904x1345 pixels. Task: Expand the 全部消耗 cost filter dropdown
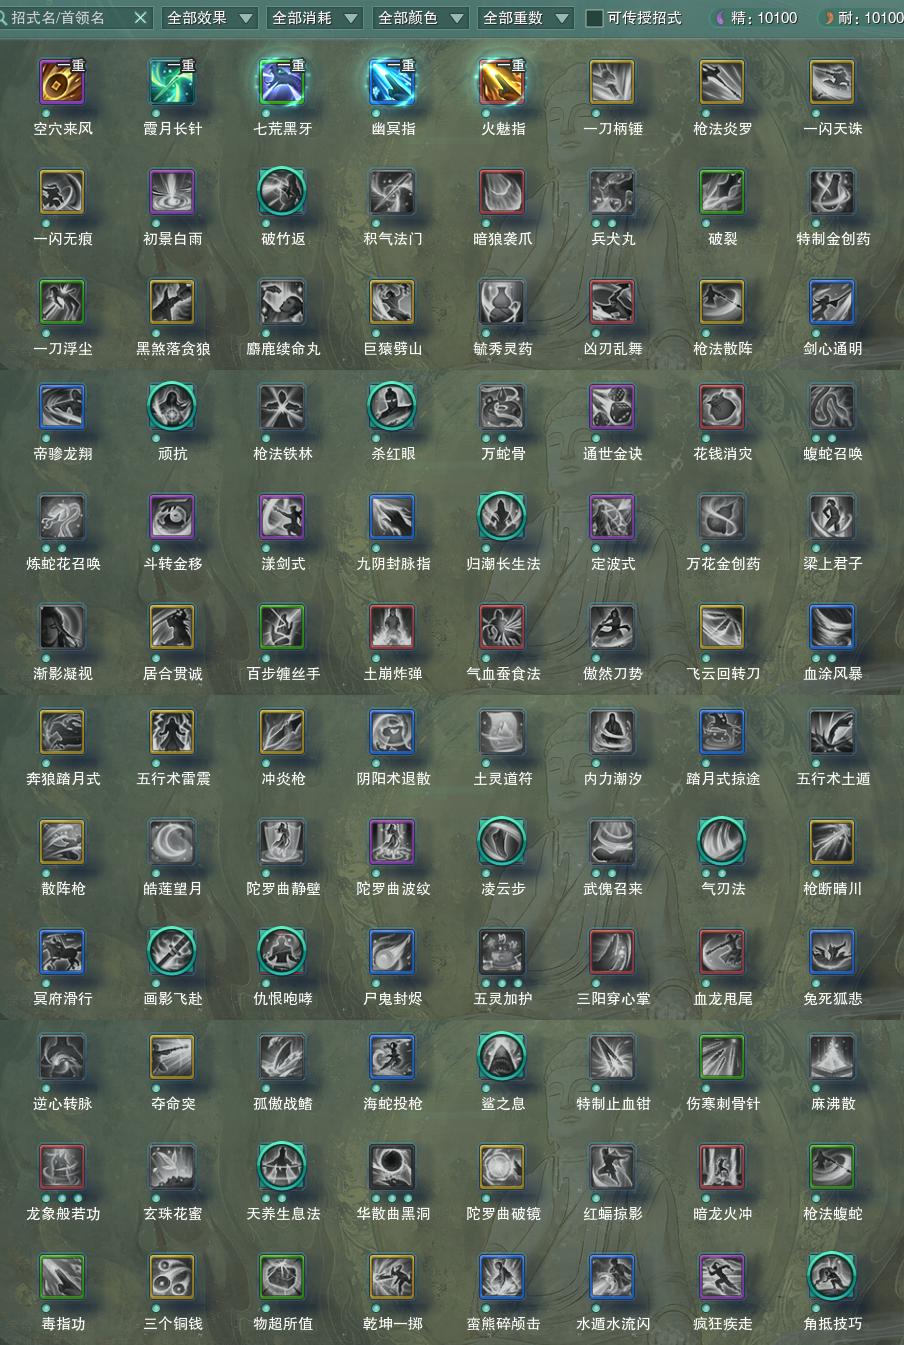(x=314, y=18)
